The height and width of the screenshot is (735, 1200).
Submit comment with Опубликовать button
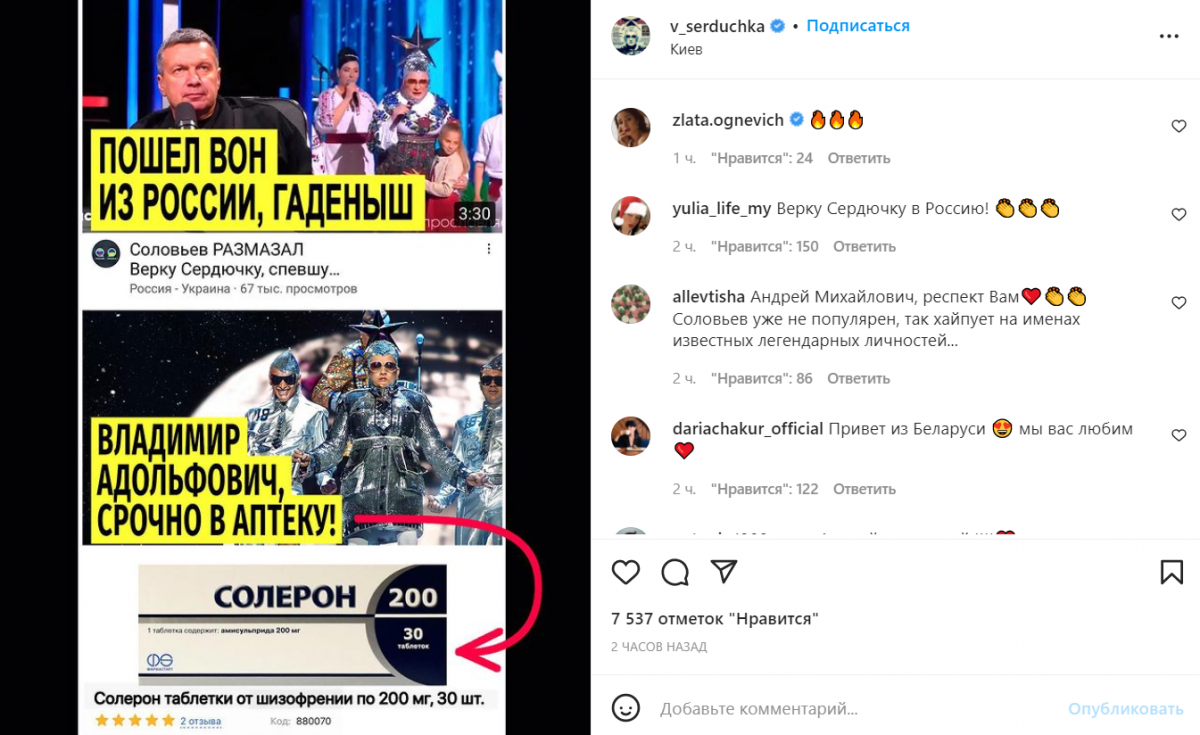(1125, 709)
